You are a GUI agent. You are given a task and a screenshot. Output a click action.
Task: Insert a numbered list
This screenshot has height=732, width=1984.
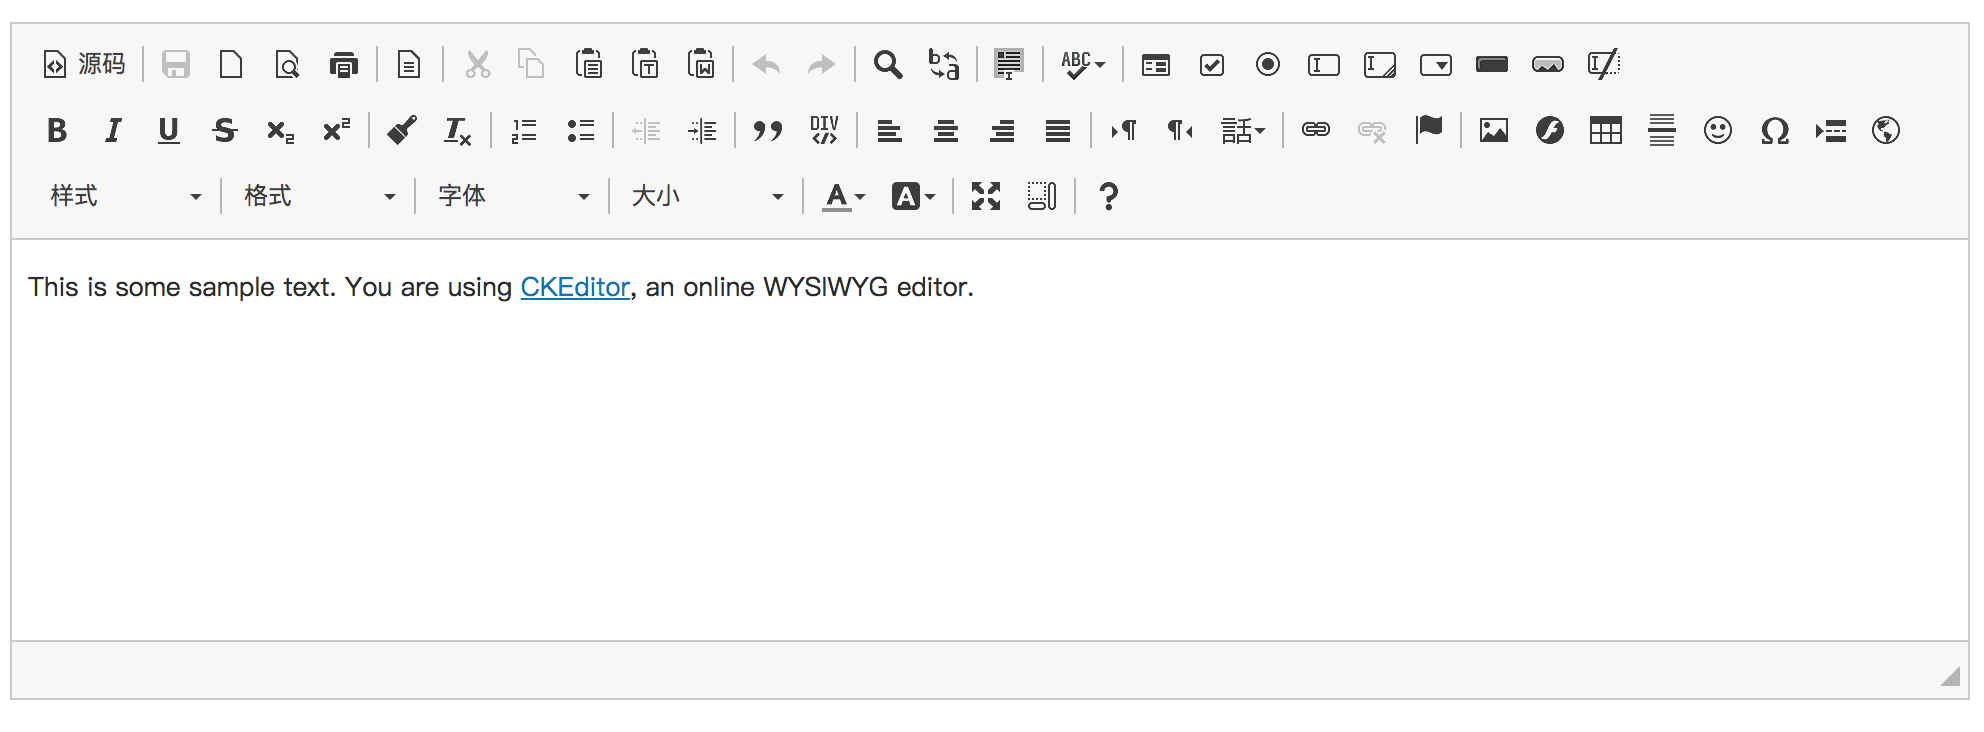tap(524, 131)
